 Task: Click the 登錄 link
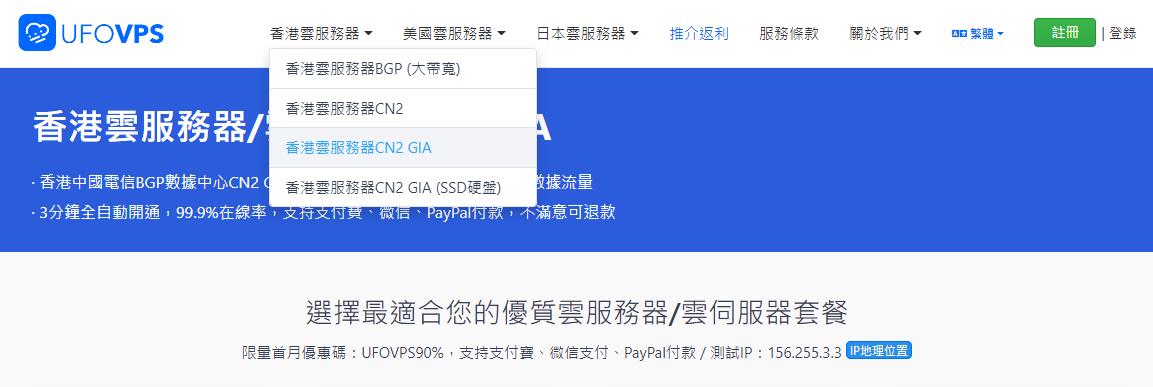tap(1123, 33)
